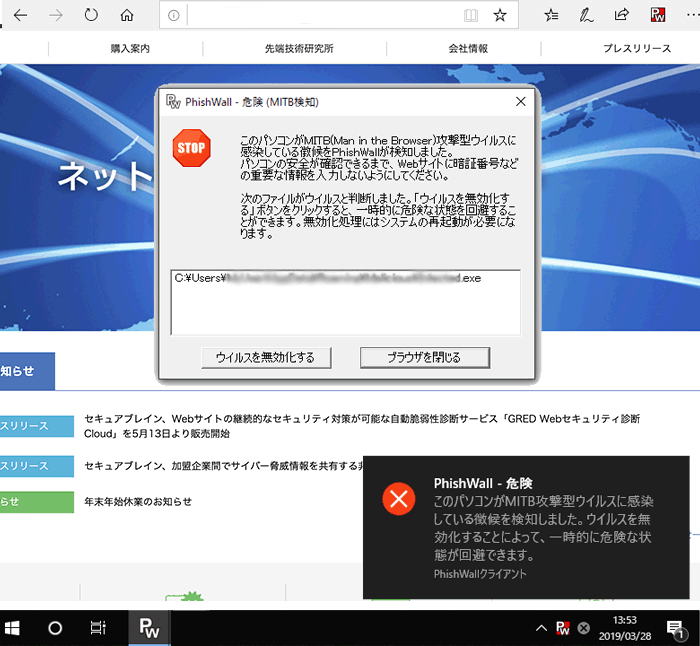Click the share icon in toolbar
This screenshot has width=700, height=646.
coord(621,15)
